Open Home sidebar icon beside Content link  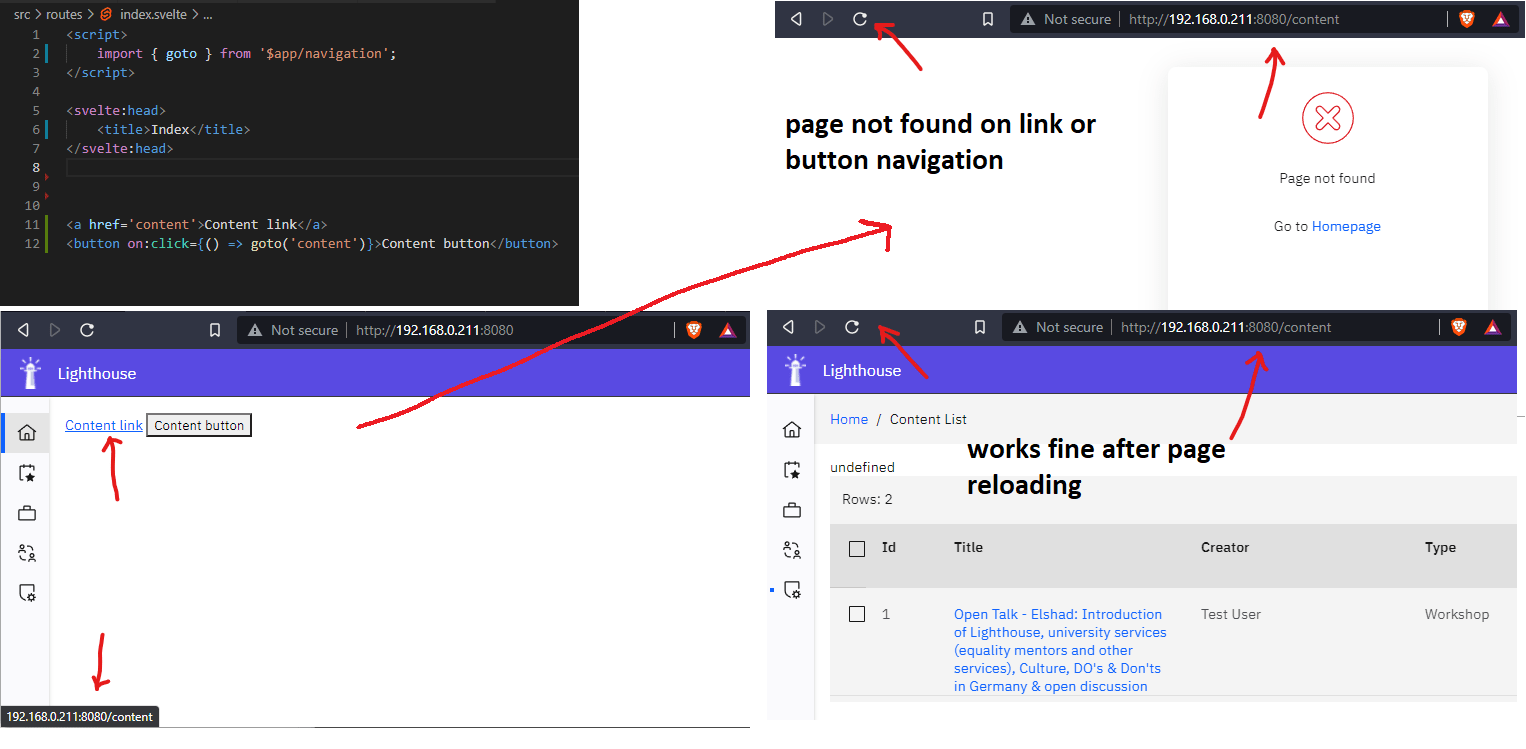pyautogui.click(x=27, y=433)
